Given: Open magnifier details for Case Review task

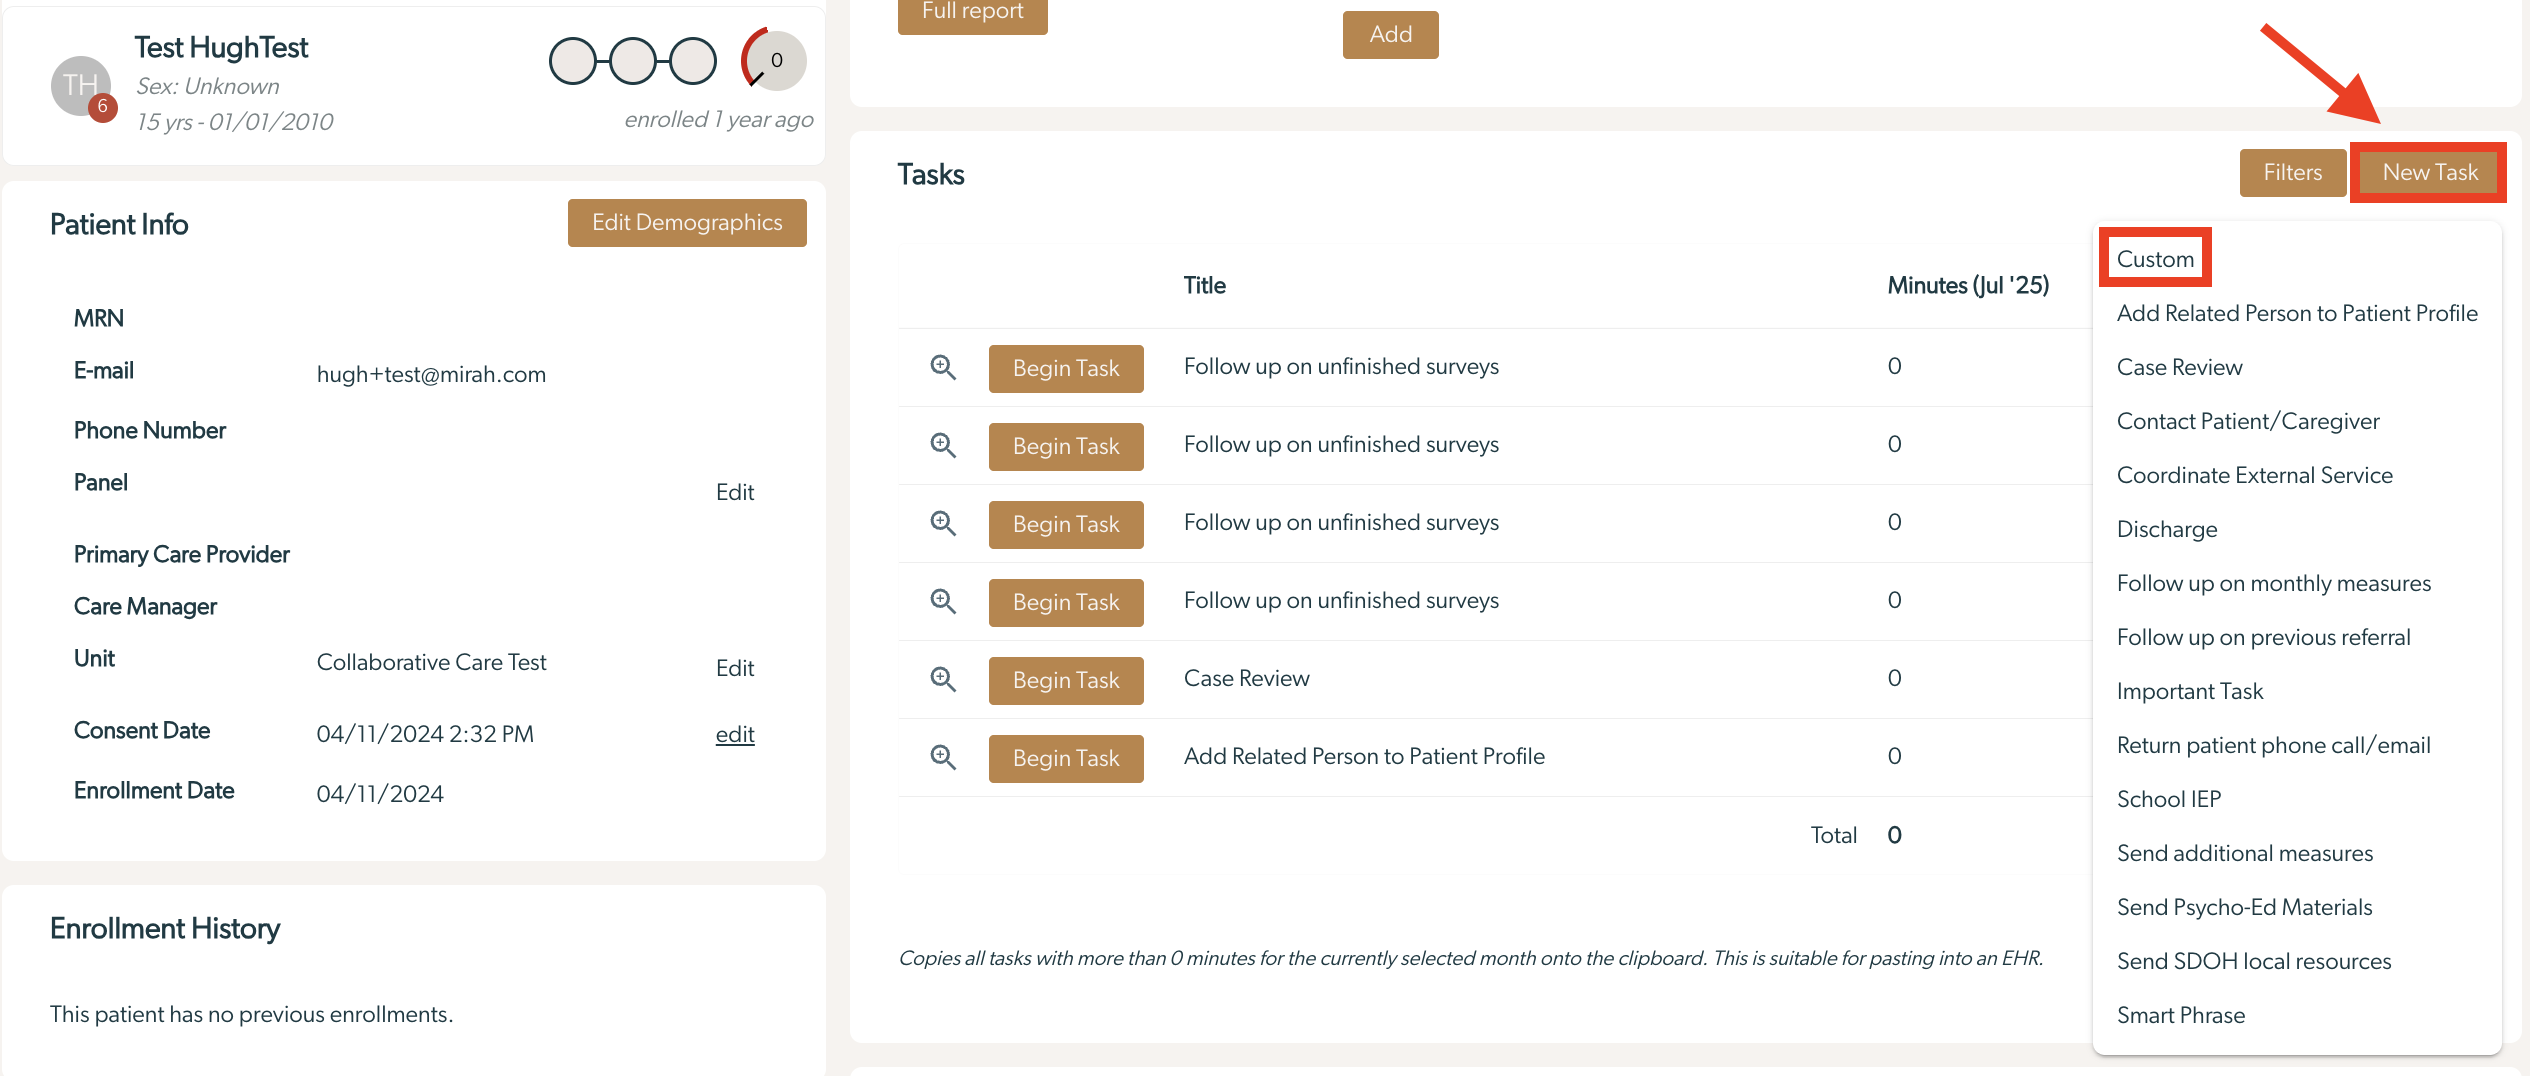Looking at the screenshot, I should pyautogui.click(x=943, y=679).
